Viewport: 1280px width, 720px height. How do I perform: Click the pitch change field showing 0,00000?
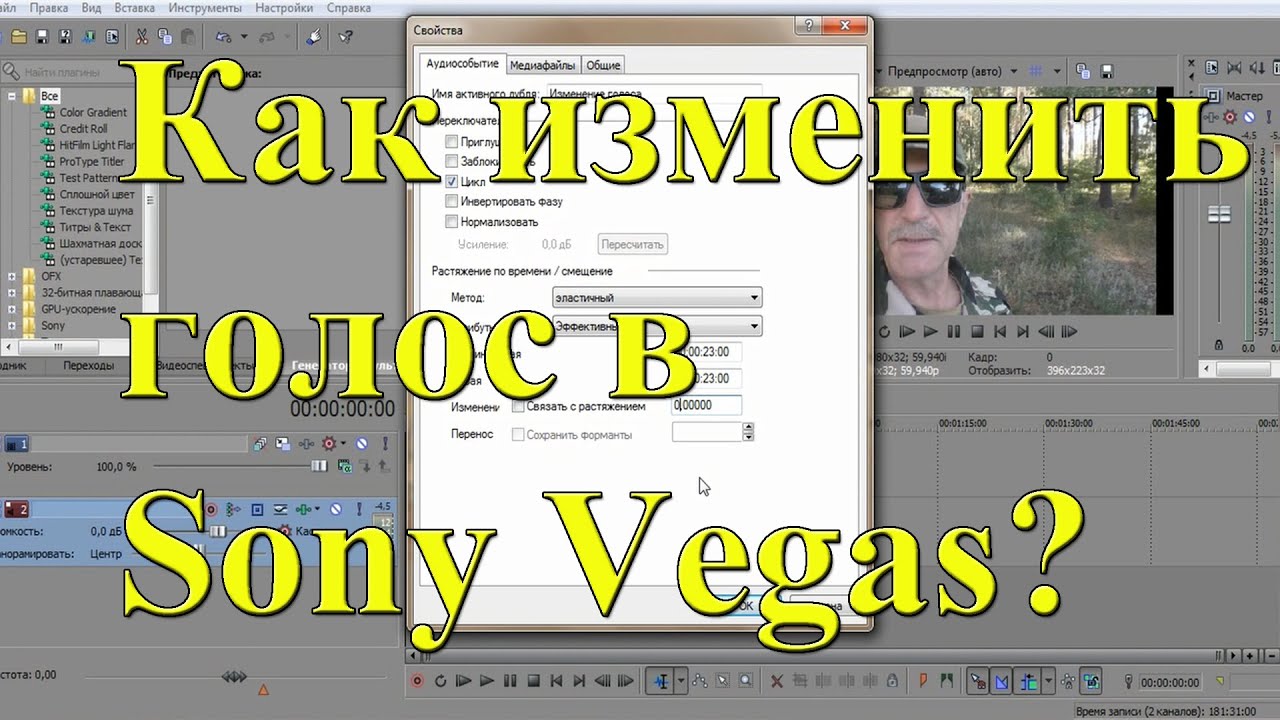click(x=706, y=406)
